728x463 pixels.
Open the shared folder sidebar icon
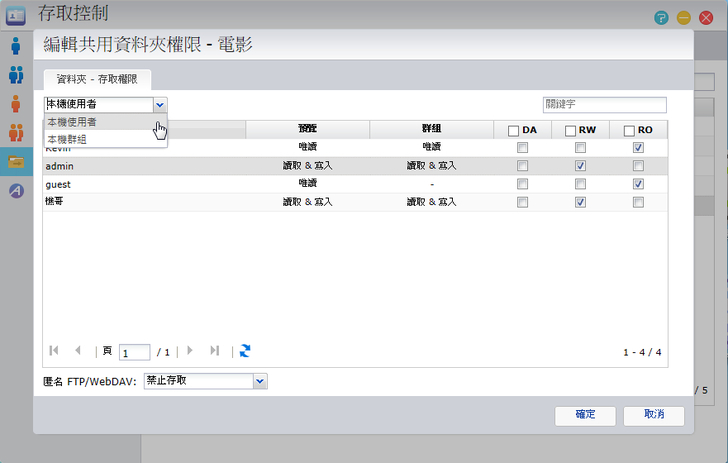(x=16, y=161)
